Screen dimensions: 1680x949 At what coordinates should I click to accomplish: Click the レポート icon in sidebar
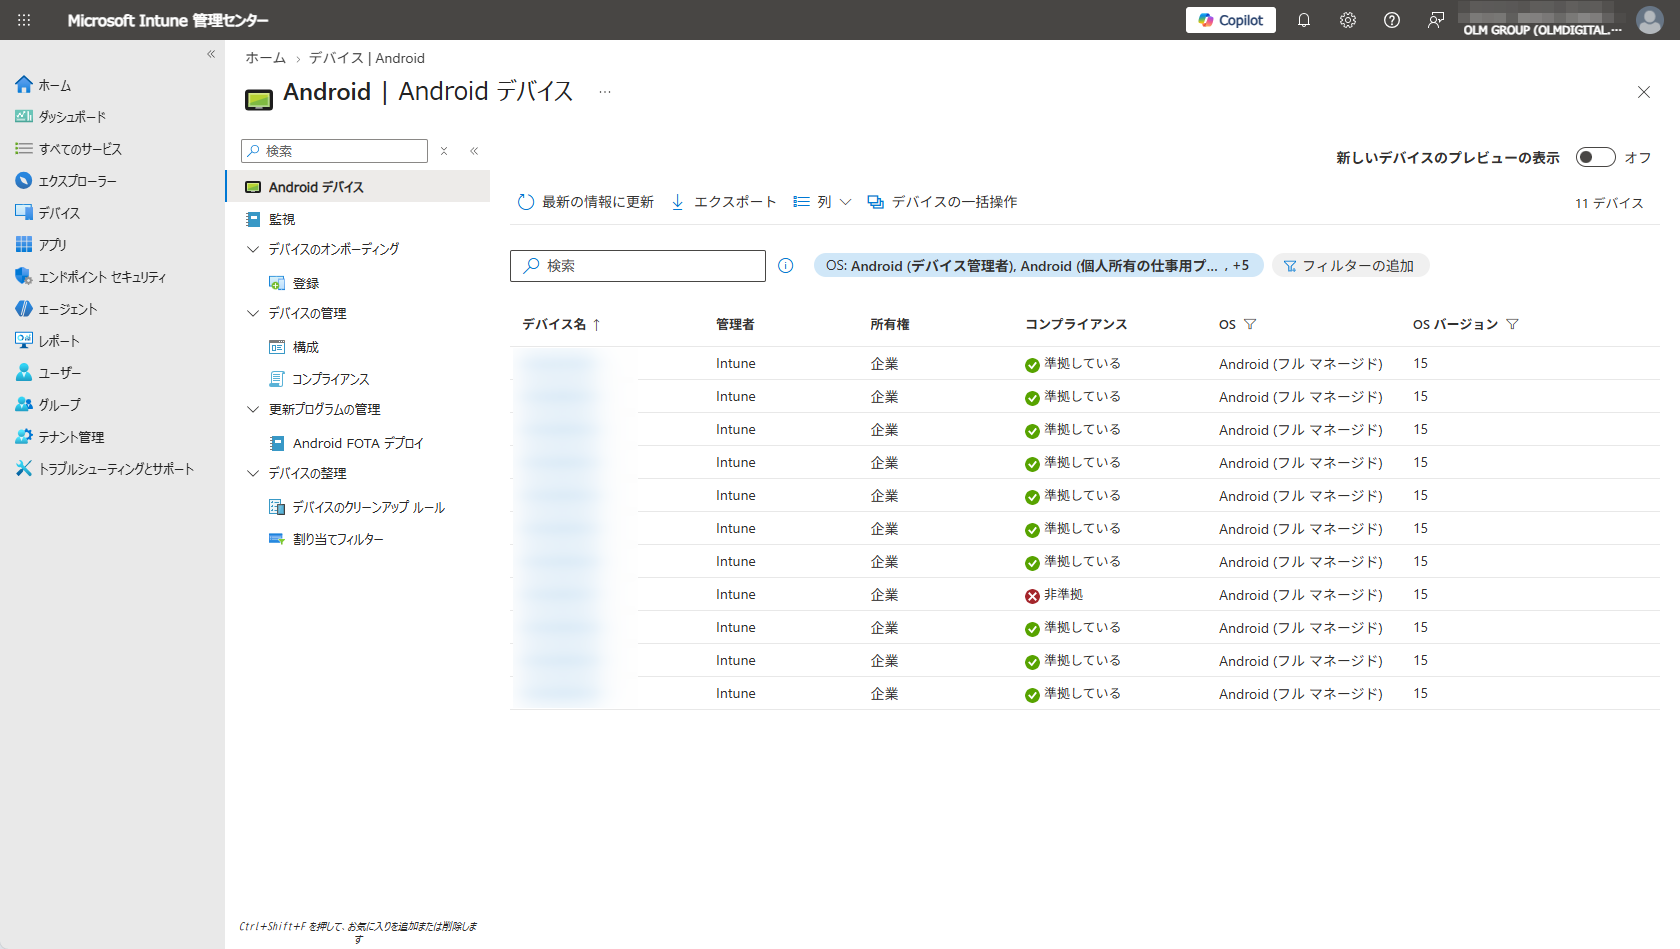click(x=24, y=340)
